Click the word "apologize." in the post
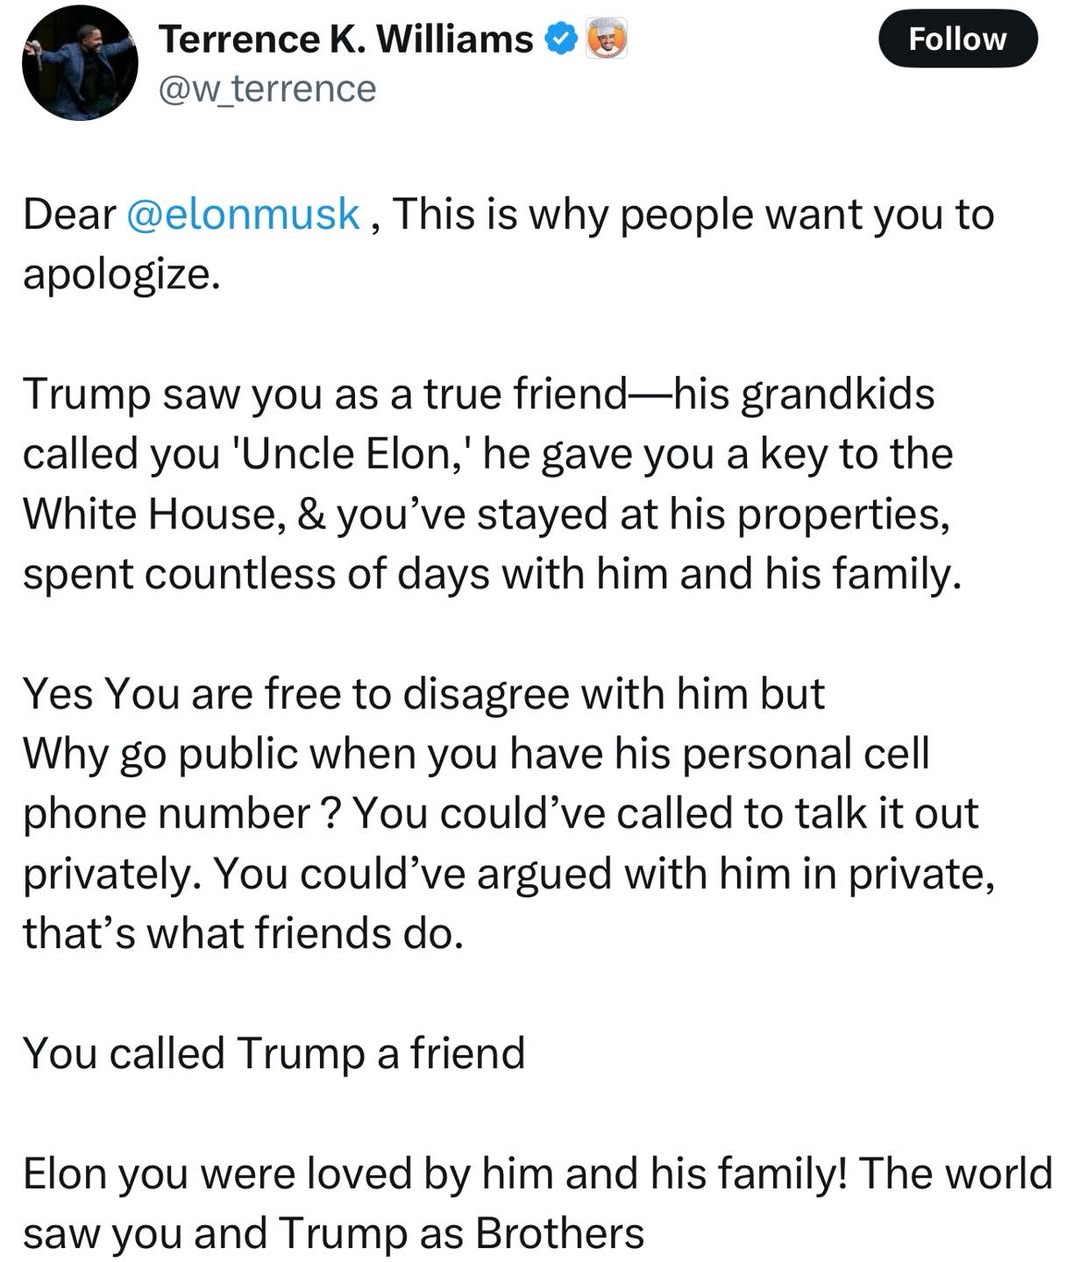 point(121,275)
